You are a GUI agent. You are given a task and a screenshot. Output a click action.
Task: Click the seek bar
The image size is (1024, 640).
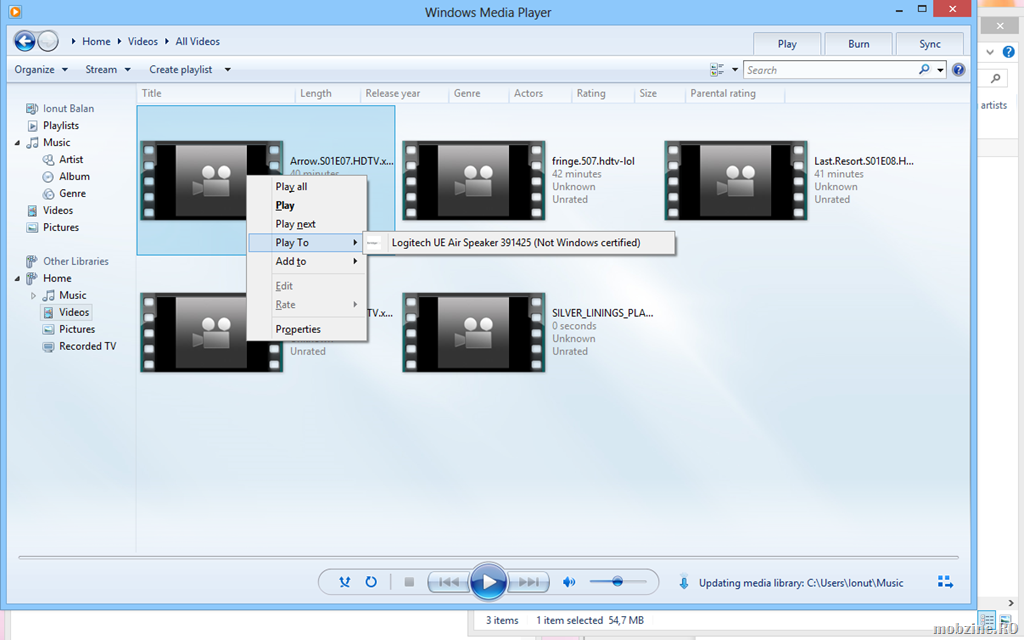488,558
